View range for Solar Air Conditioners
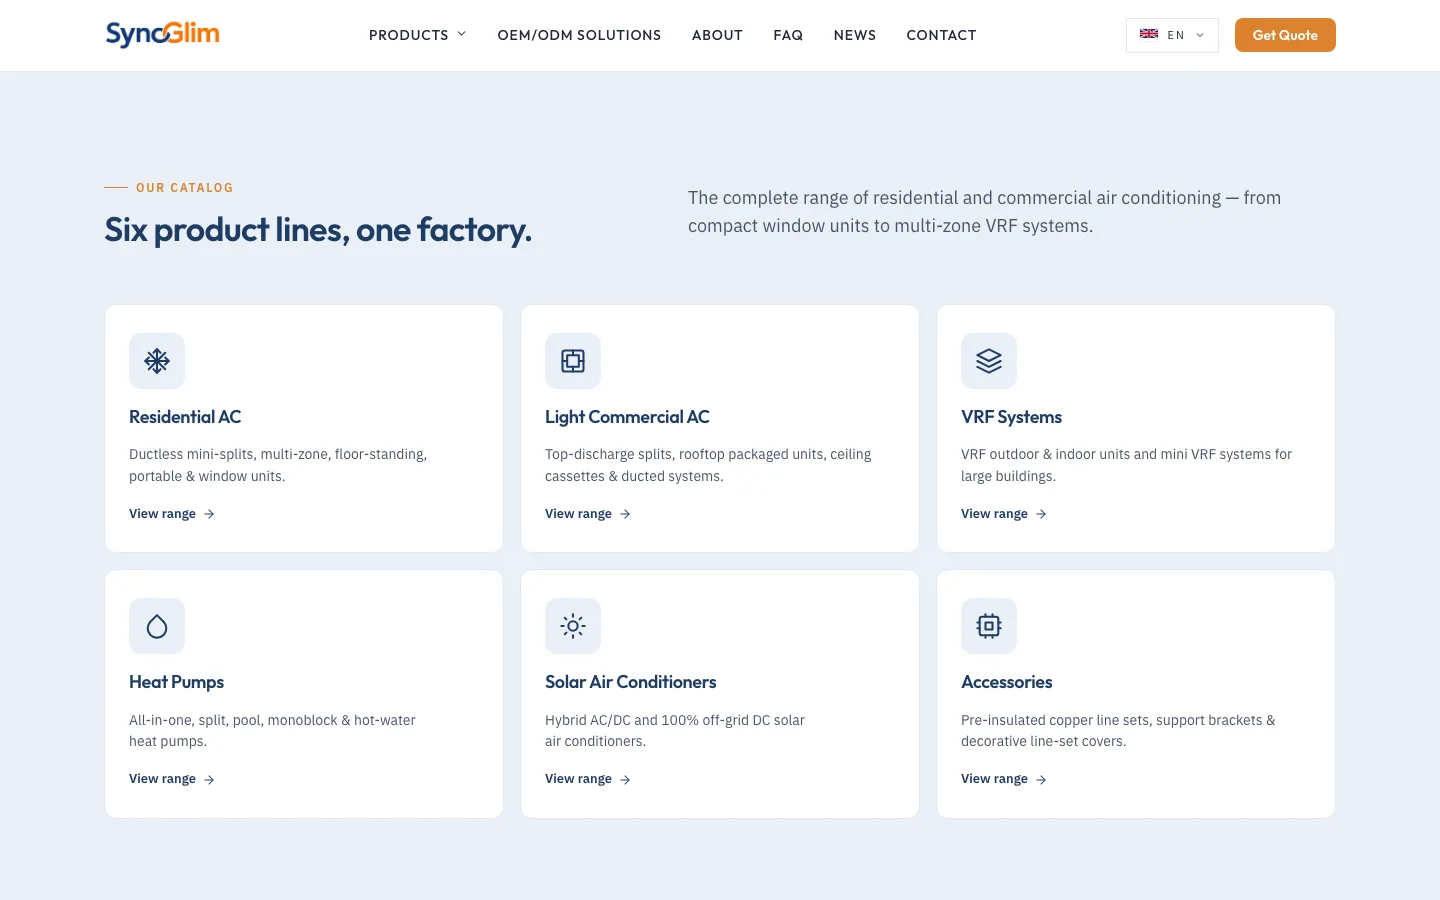The image size is (1440, 900). pos(588,779)
